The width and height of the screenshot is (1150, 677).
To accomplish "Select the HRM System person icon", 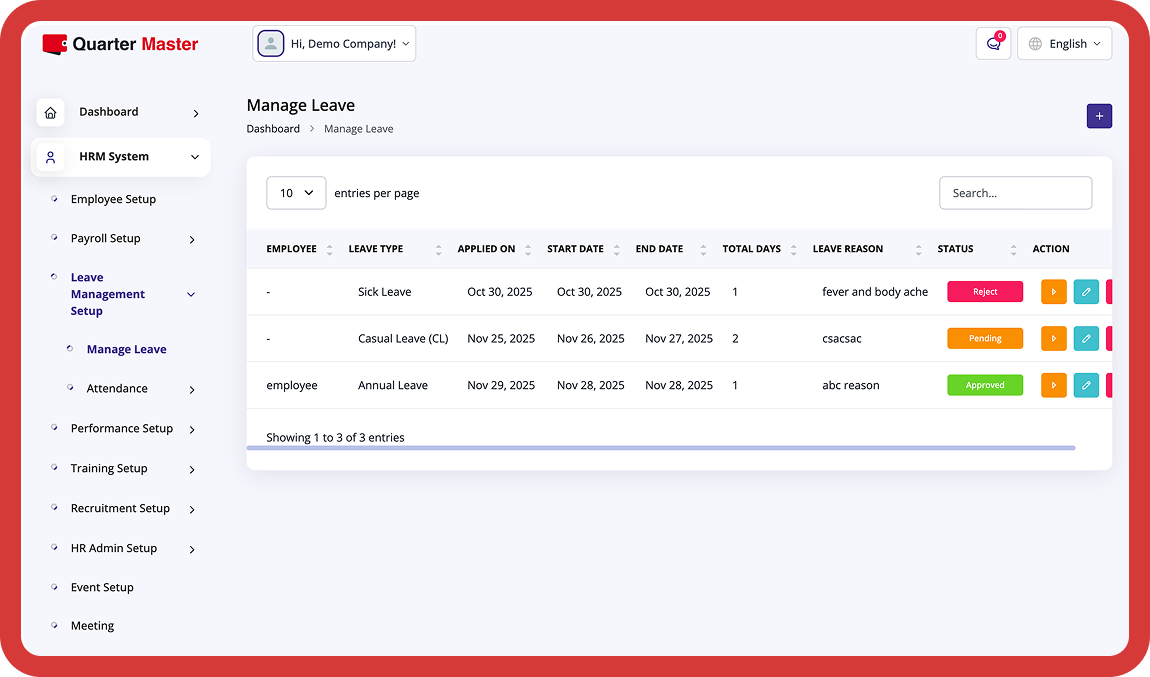I will pyautogui.click(x=50, y=157).
